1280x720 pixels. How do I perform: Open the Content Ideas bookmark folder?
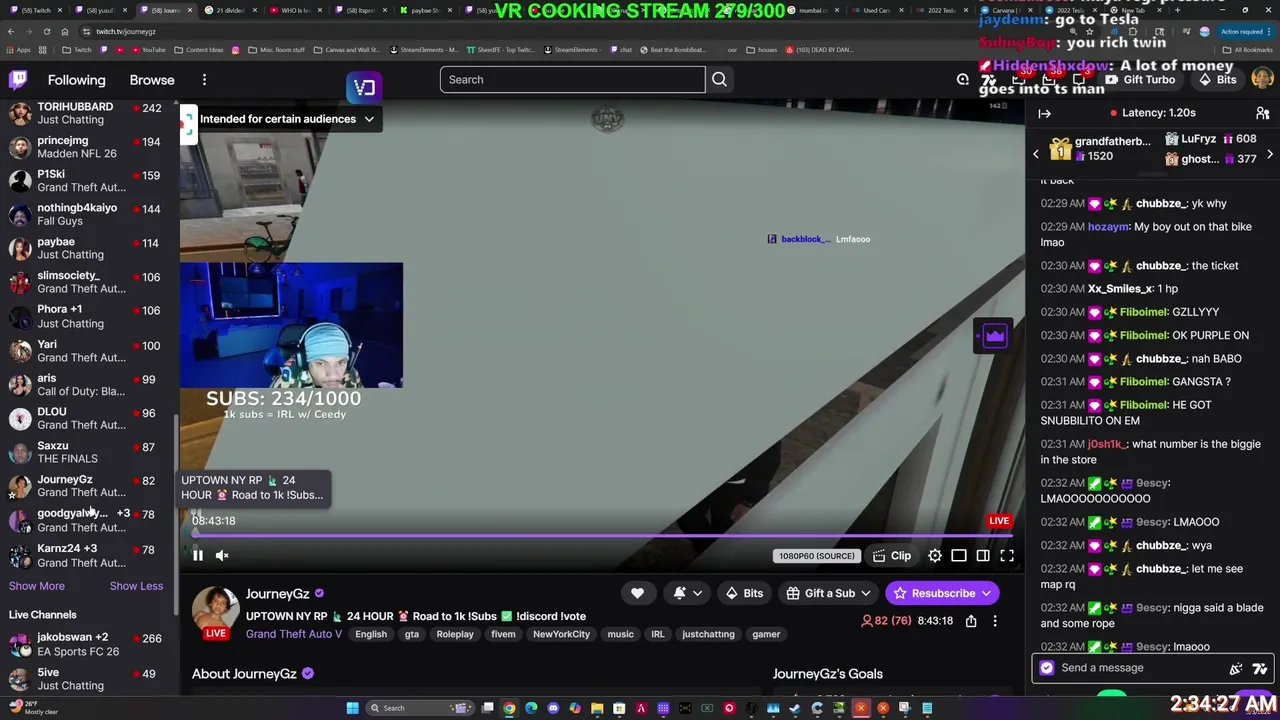click(199, 50)
